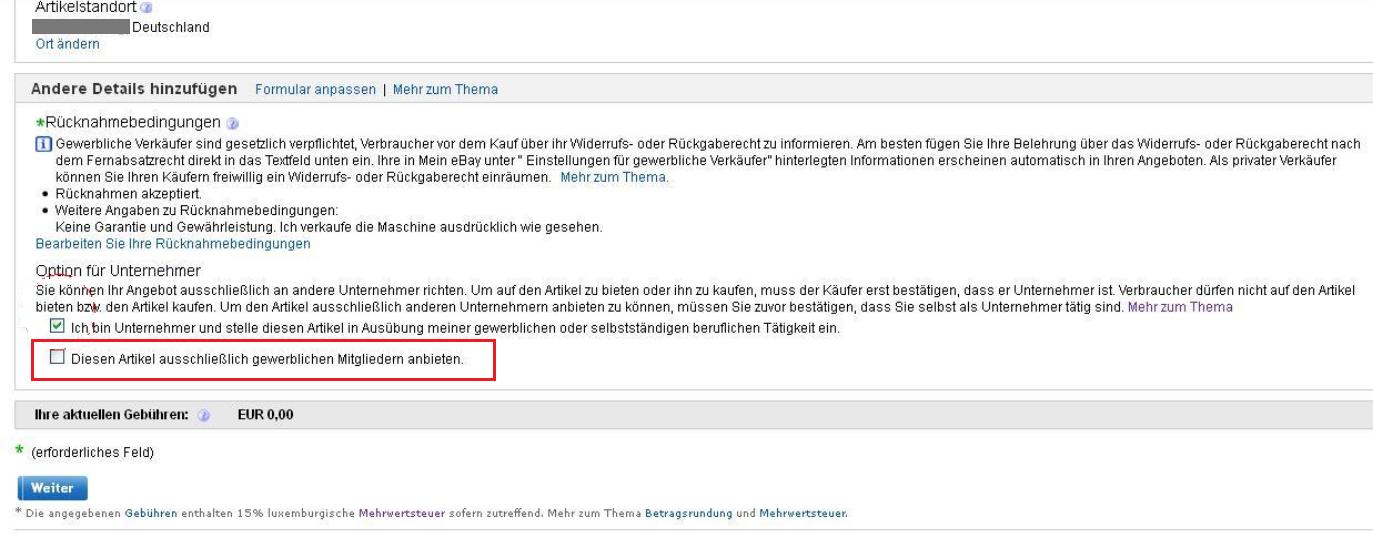Open Mehr zum Thema beside Formular anpassen

point(445,89)
